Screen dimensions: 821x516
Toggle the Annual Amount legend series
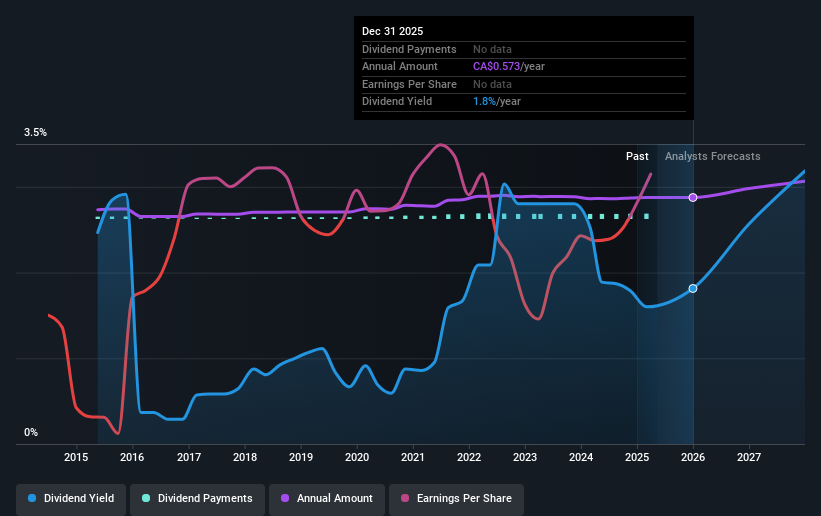[x=327, y=498]
